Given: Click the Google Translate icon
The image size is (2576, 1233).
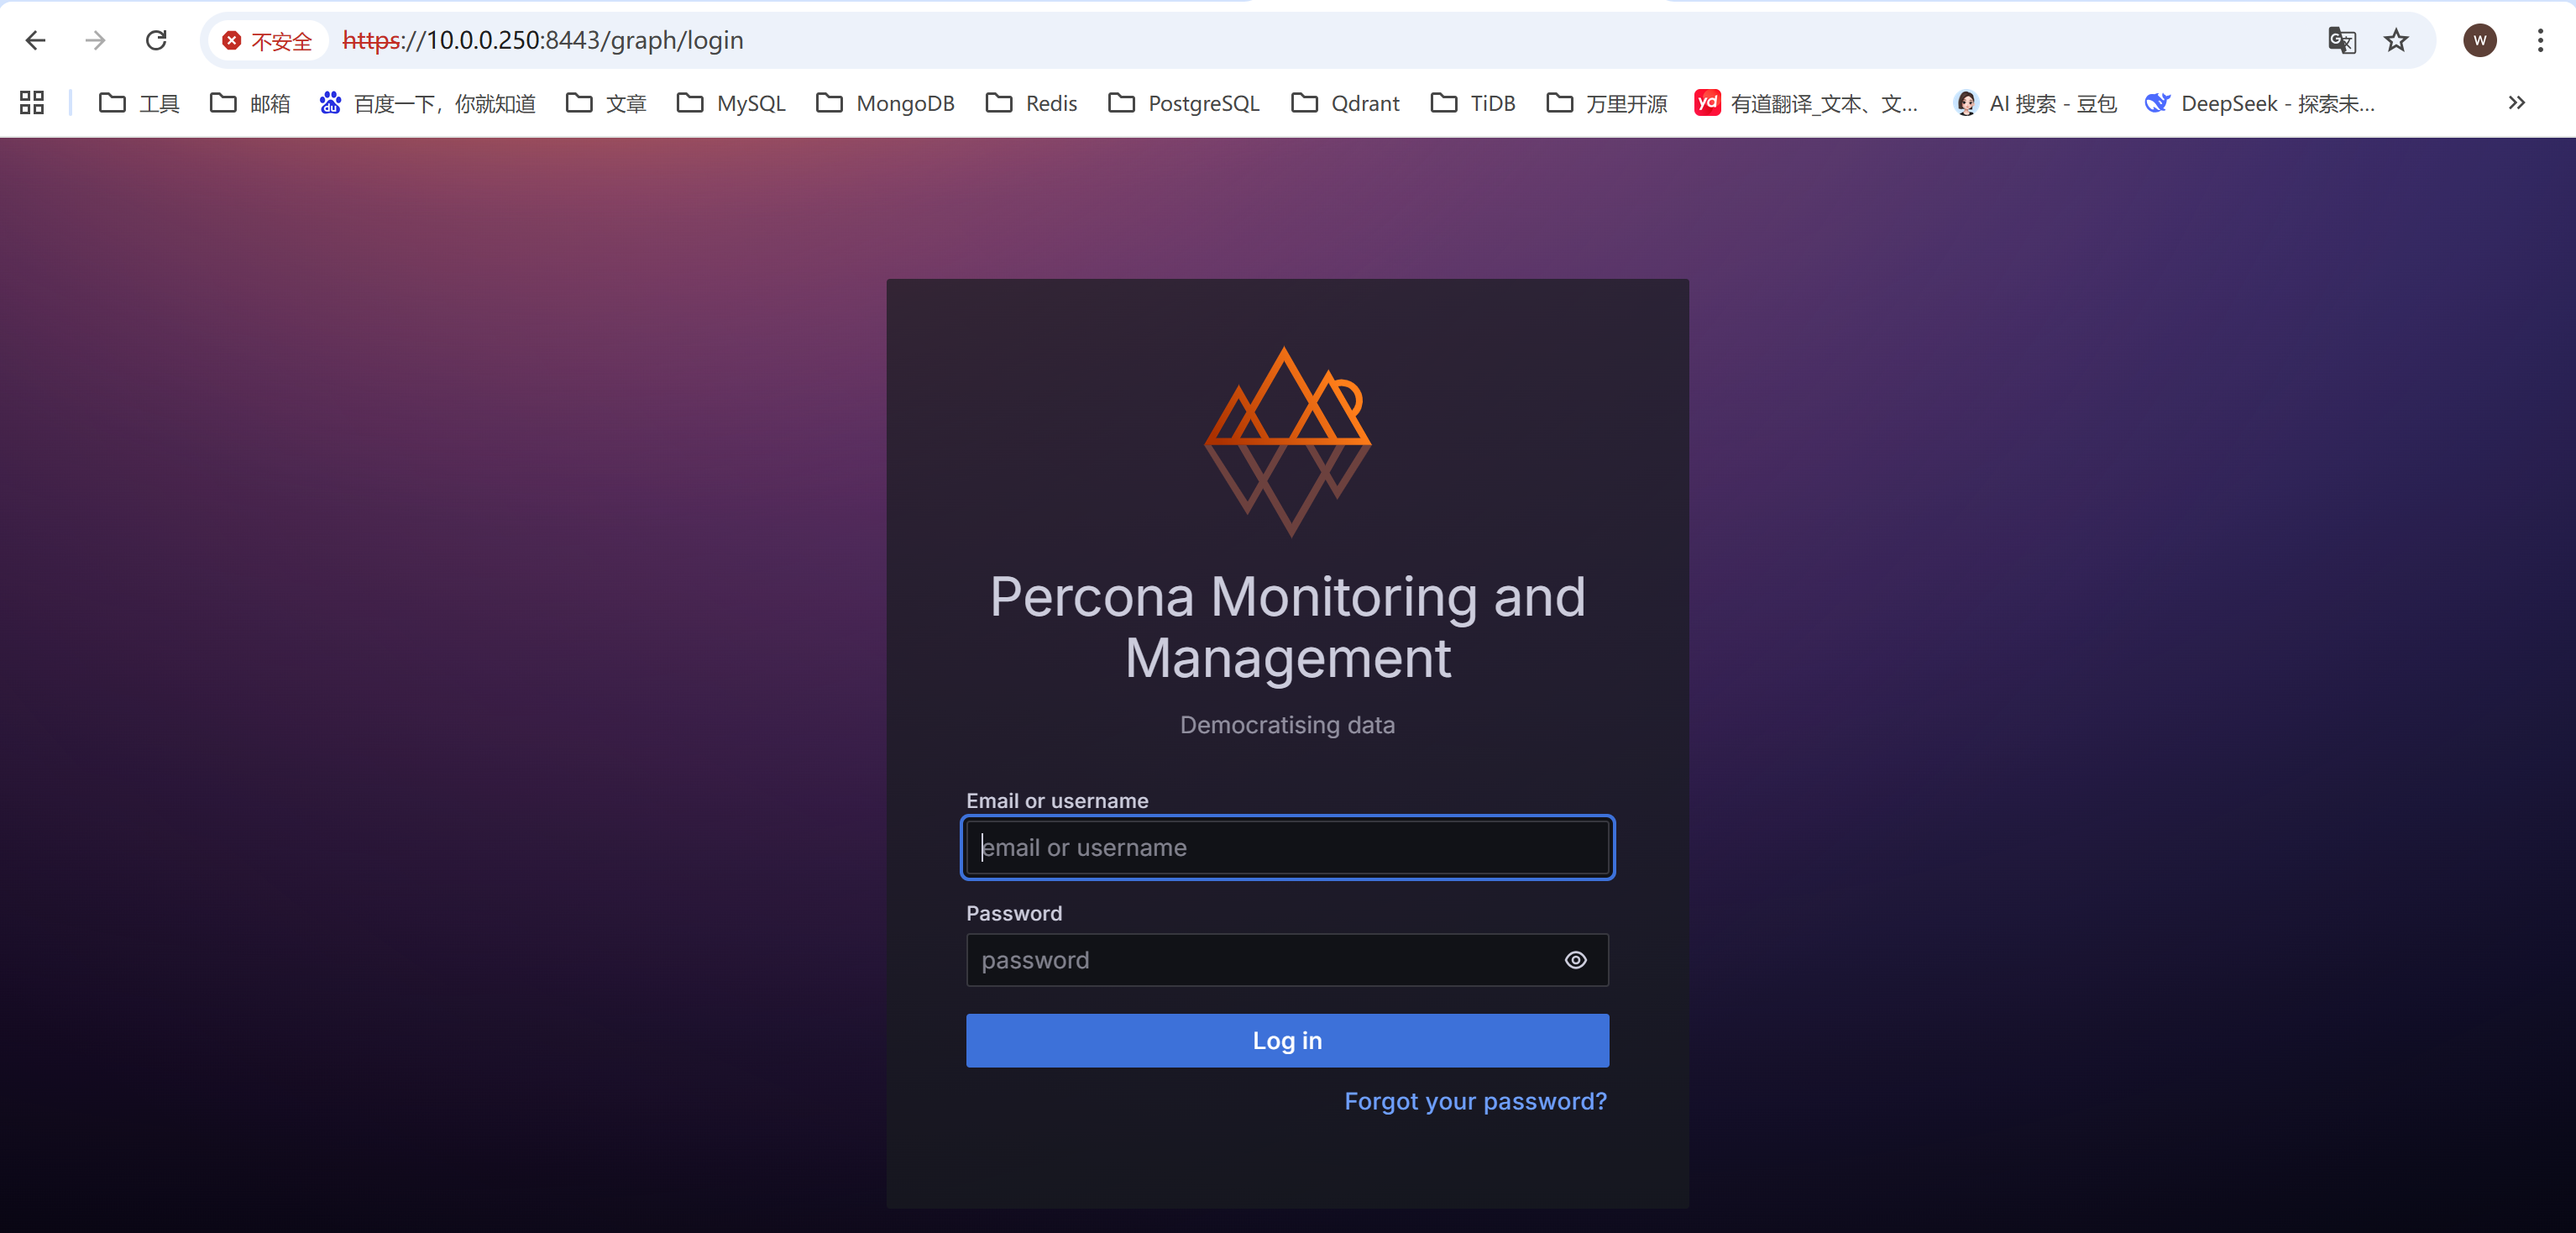Looking at the screenshot, I should 2341,40.
